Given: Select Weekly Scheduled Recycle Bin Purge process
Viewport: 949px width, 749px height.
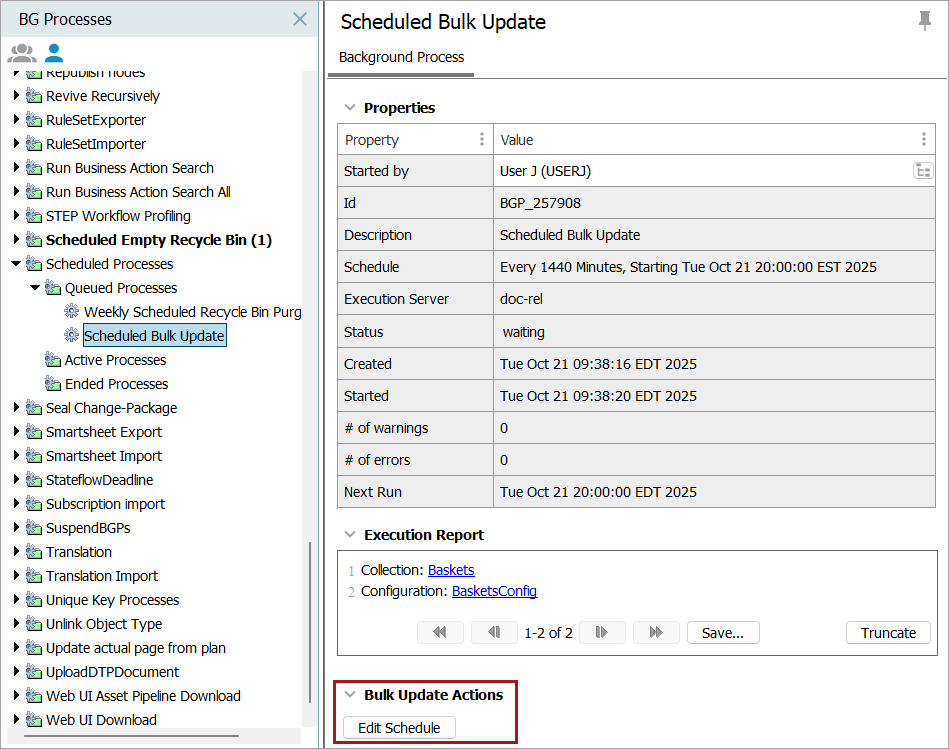Looking at the screenshot, I should (192, 312).
